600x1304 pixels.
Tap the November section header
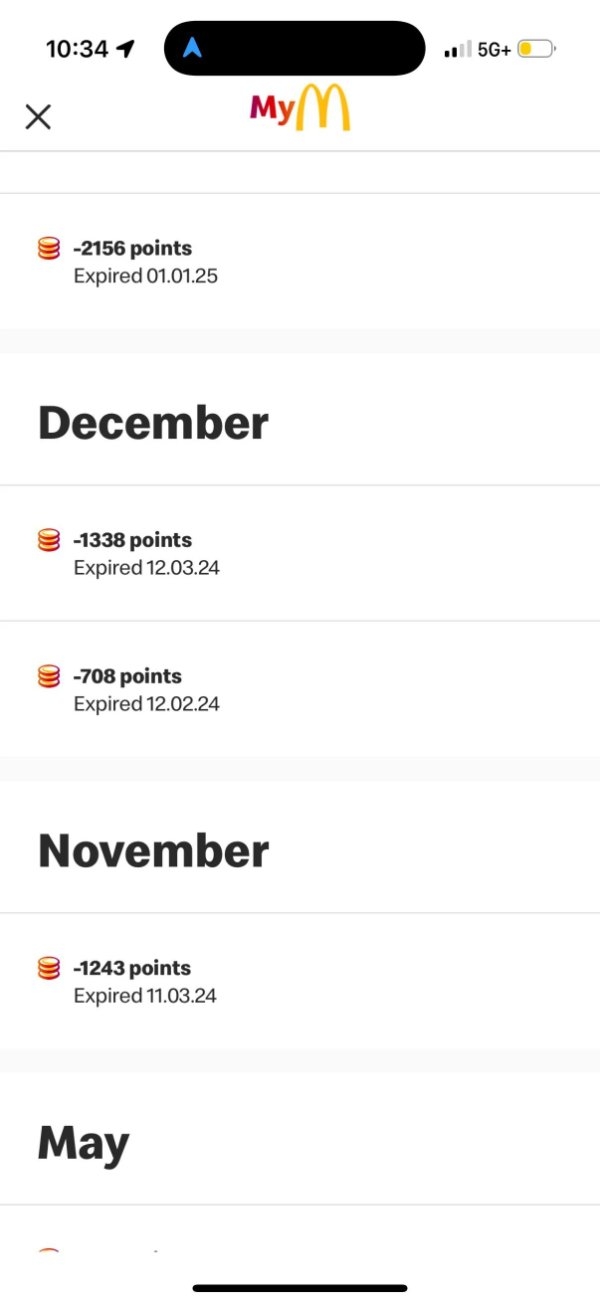(x=153, y=851)
